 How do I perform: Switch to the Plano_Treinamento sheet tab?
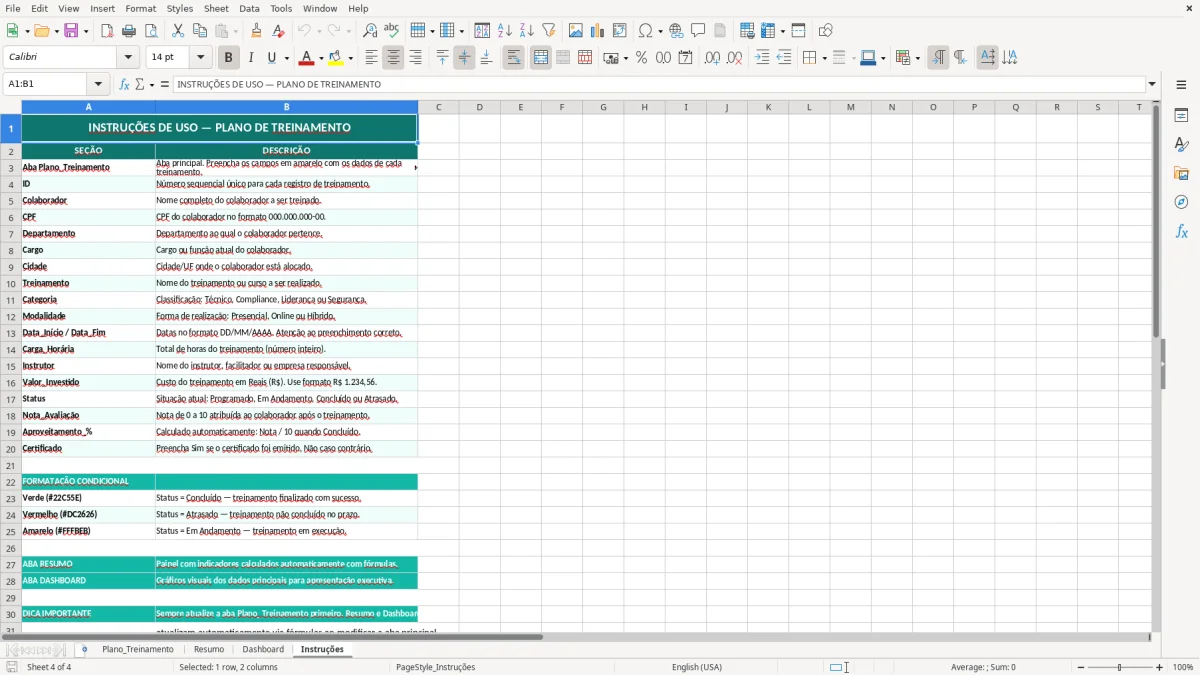(x=138, y=649)
